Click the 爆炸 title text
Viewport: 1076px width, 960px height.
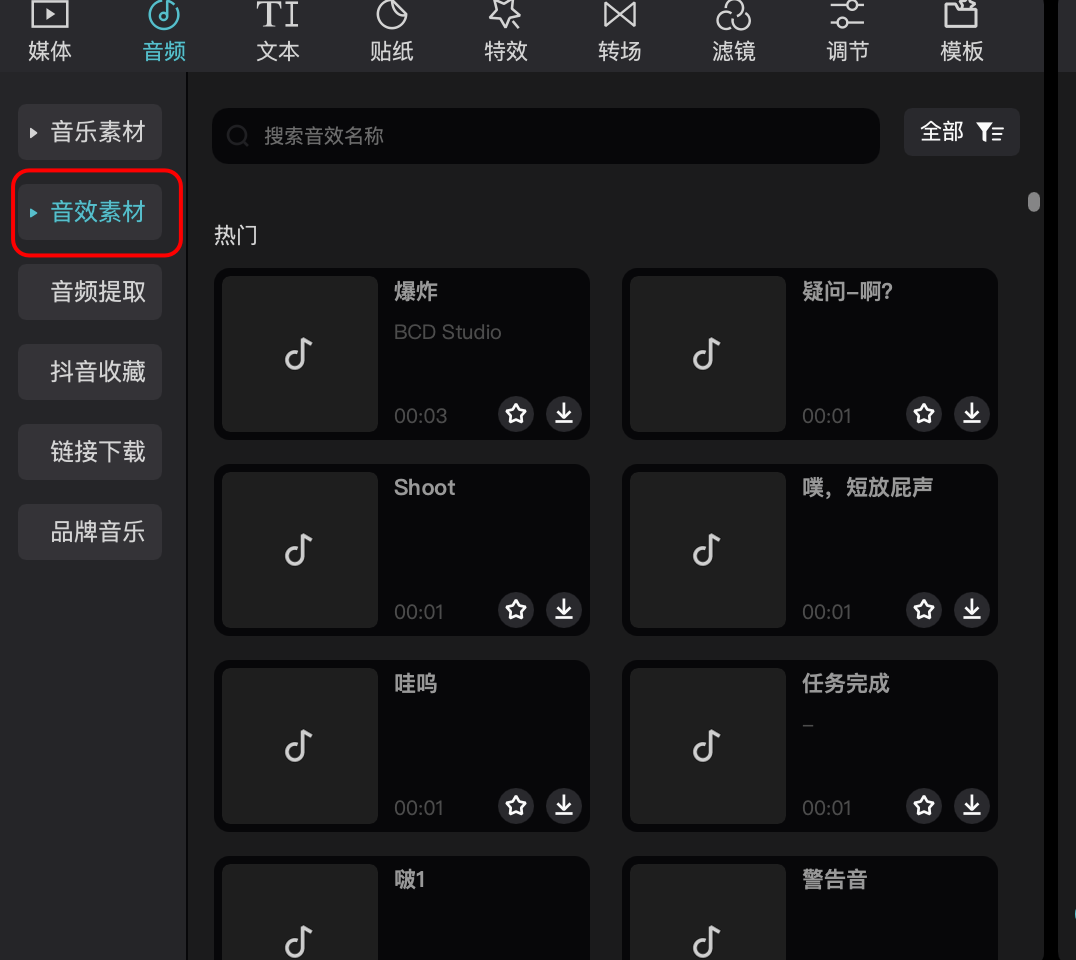coord(416,292)
